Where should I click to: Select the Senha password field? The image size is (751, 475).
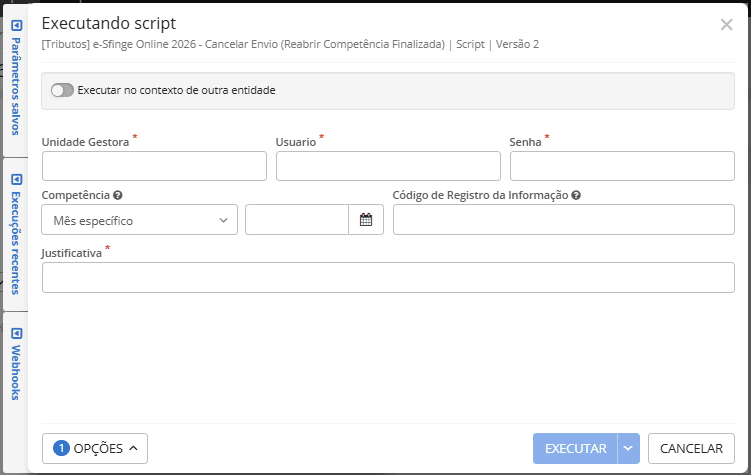622,166
